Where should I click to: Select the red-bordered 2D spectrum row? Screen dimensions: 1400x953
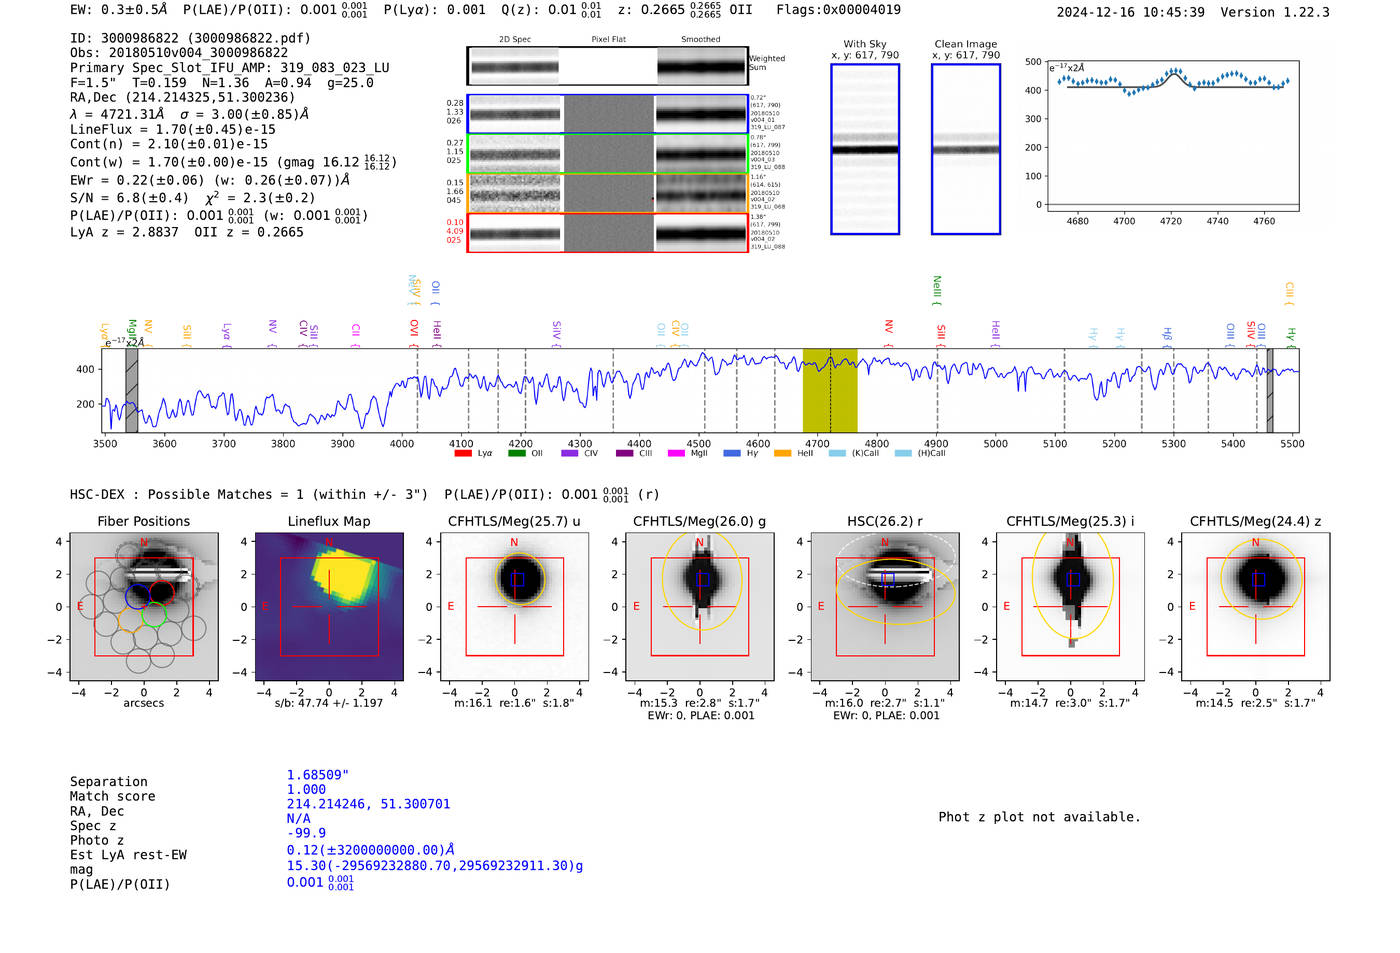coord(608,233)
